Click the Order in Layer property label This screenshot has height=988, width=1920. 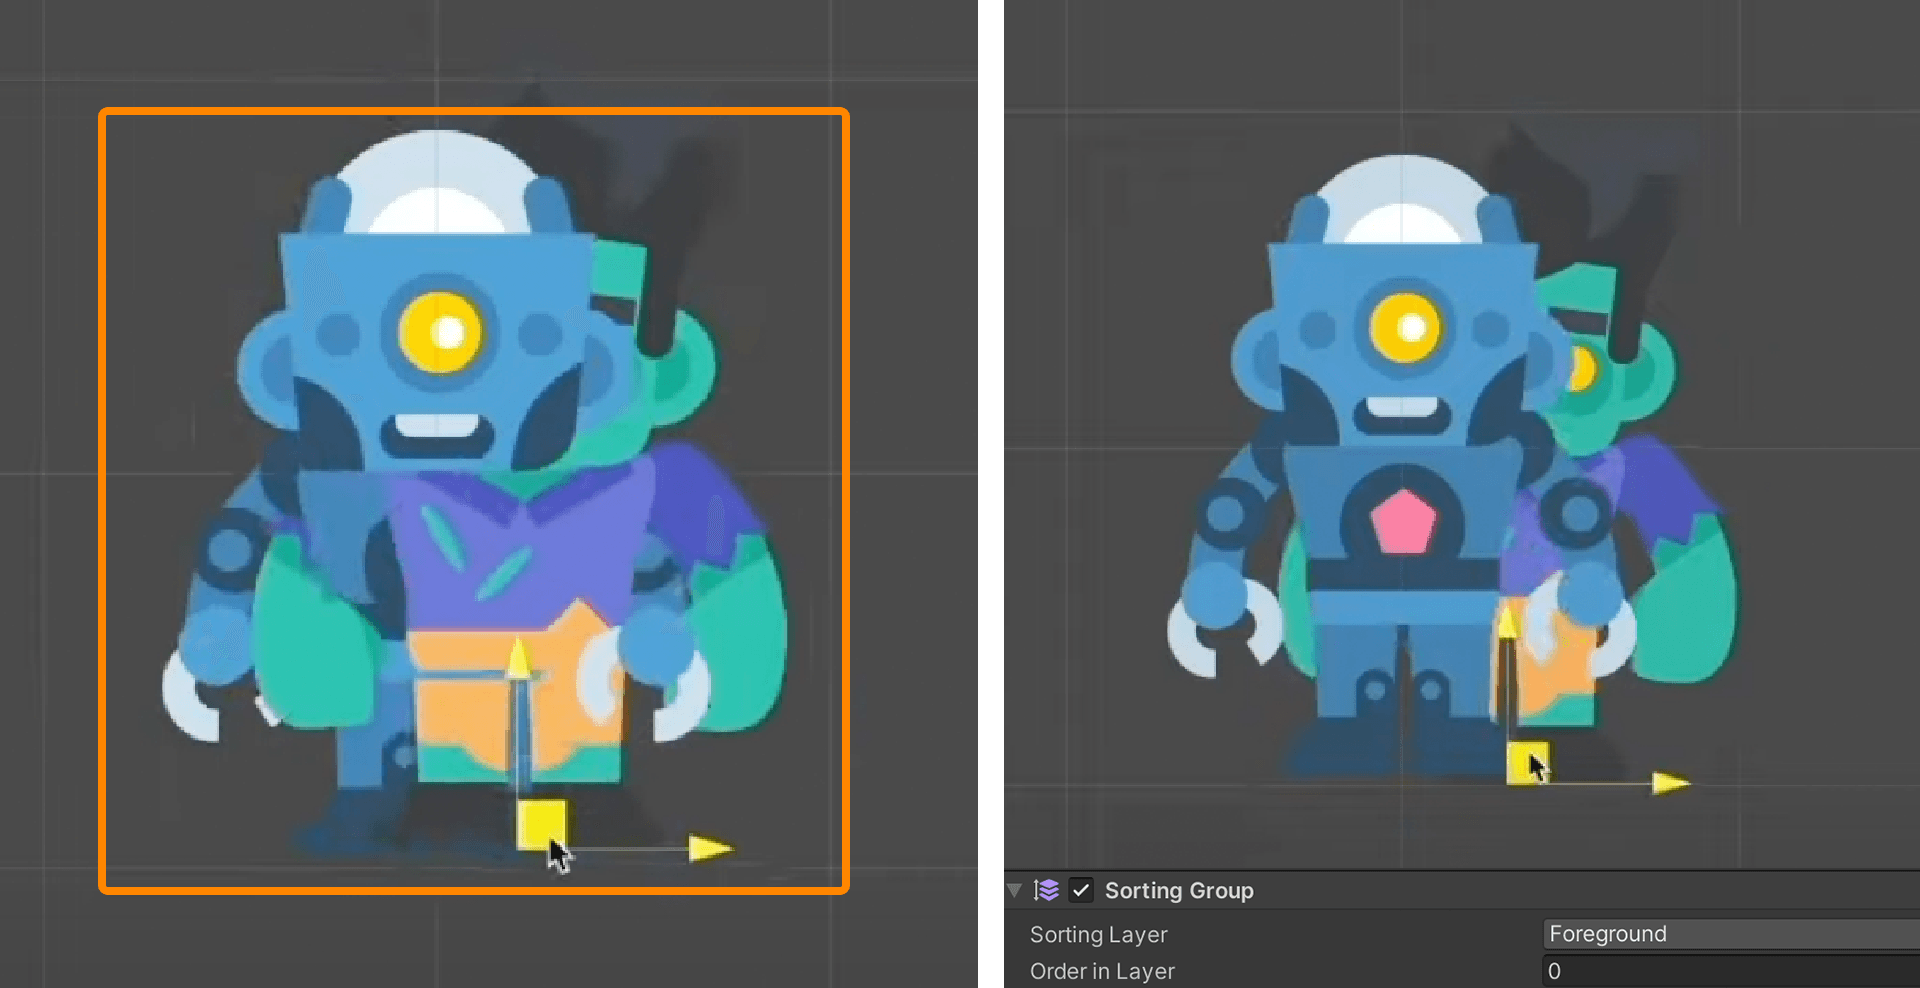click(x=1102, y=971)
